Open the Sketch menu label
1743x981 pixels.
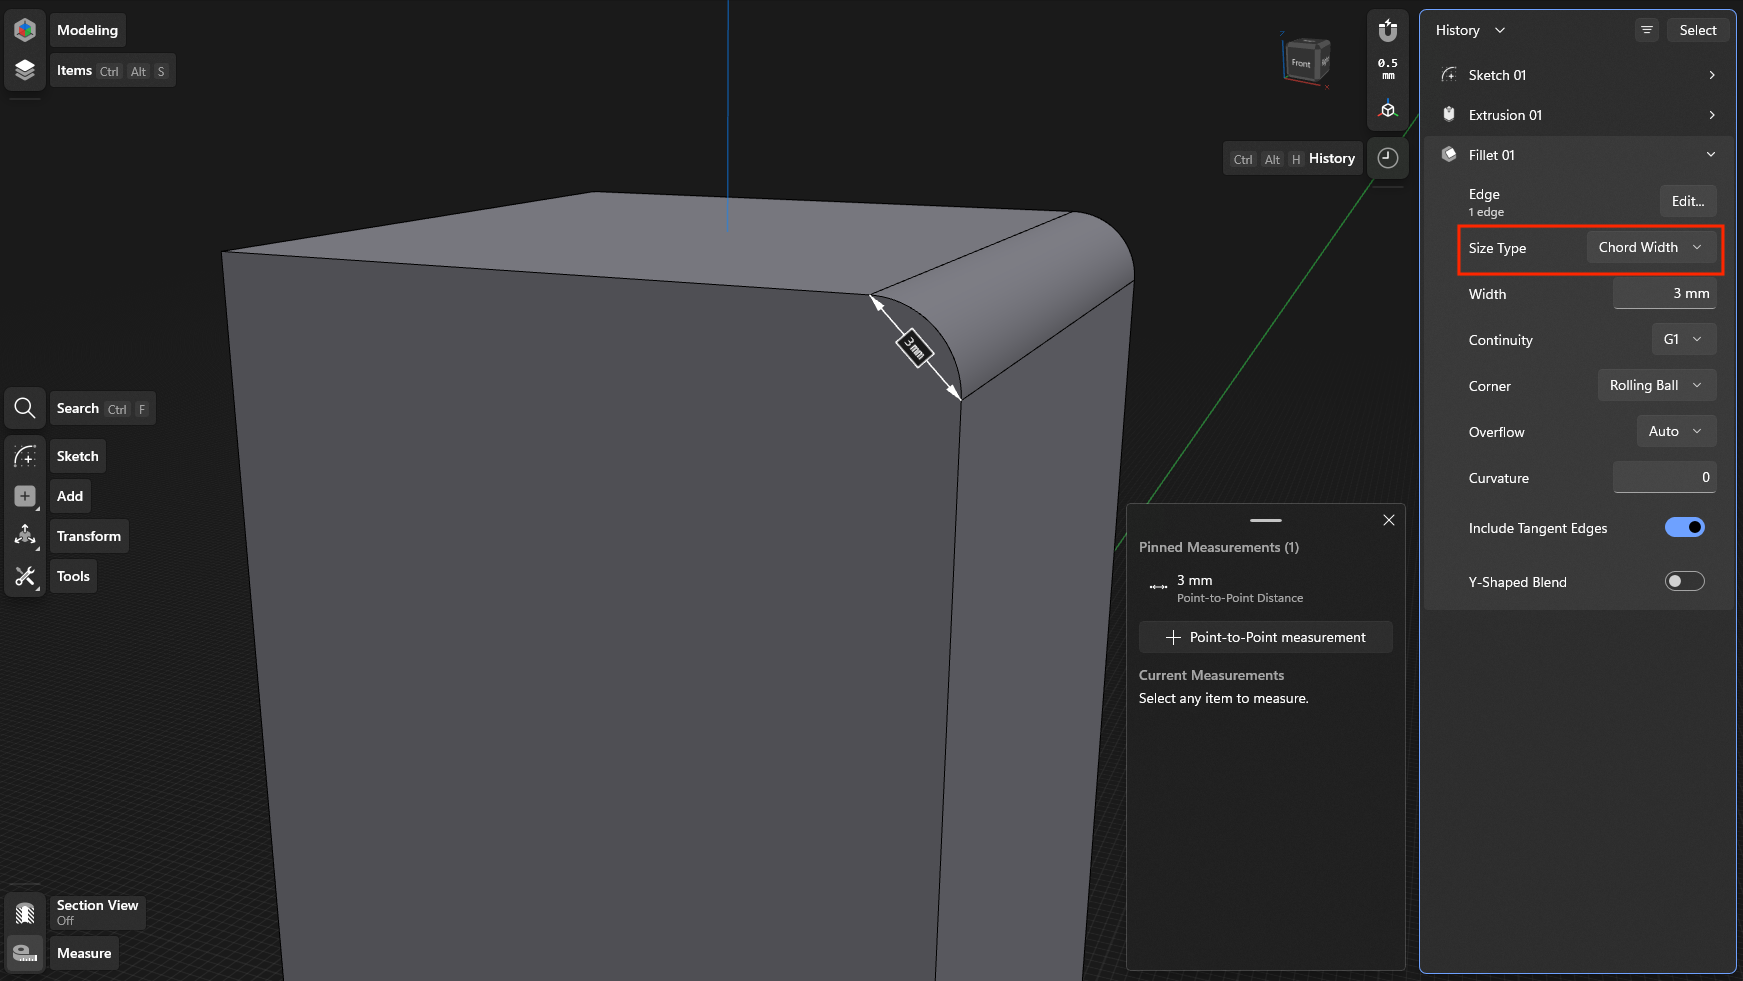coord(77,456)
